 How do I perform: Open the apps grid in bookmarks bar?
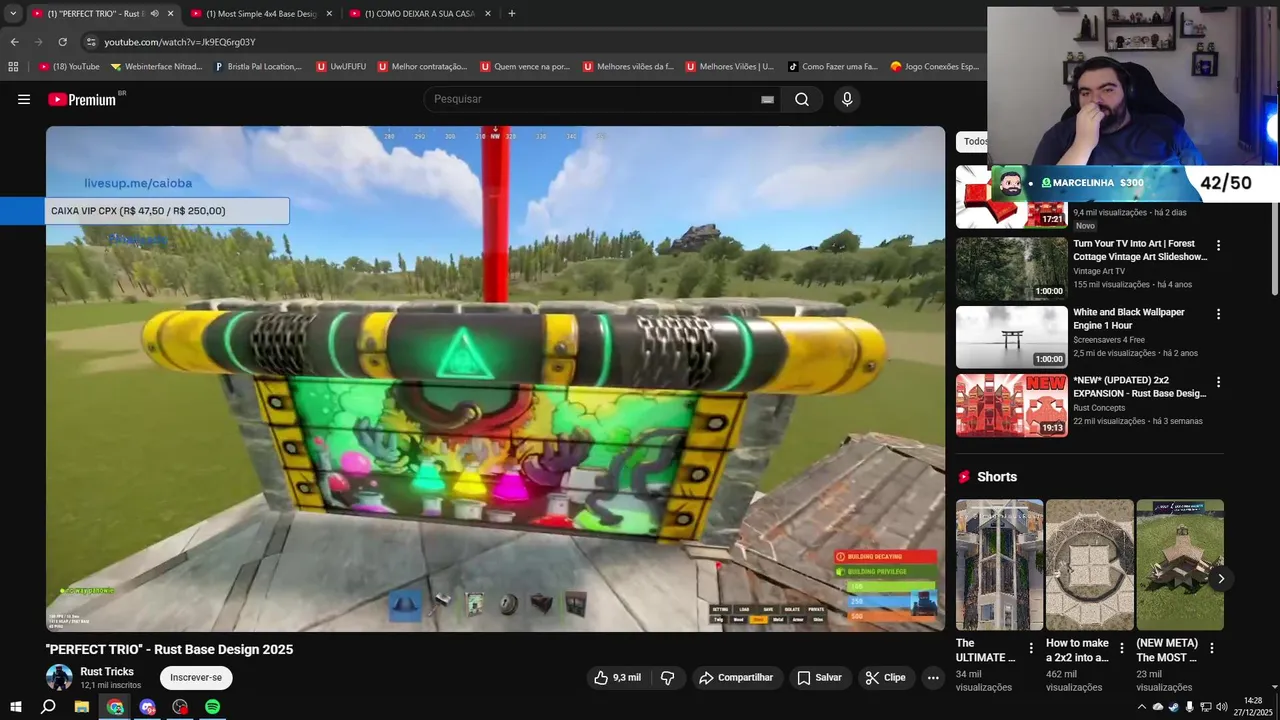tap(13, 67)
